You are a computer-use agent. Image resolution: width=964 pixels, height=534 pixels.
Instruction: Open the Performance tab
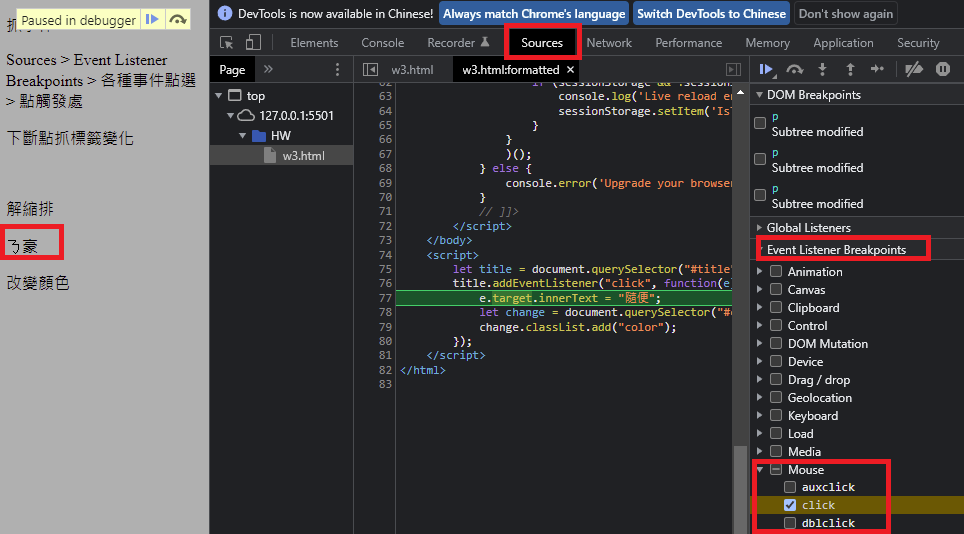pyautogui.click(x=689, y=42)
